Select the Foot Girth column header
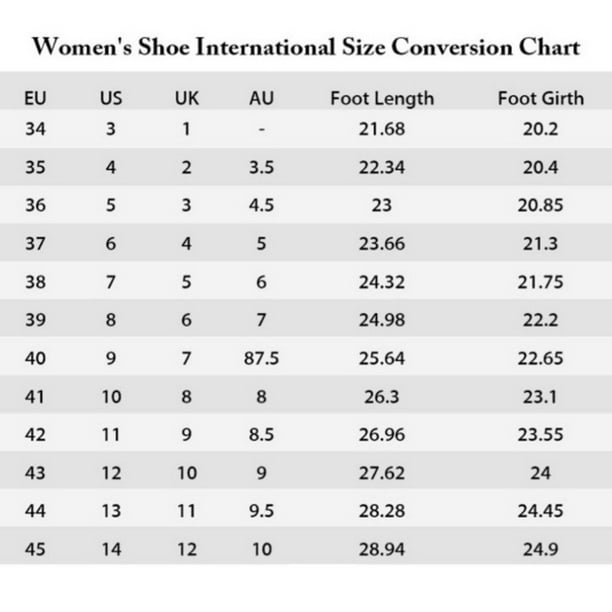 (541, 98)
